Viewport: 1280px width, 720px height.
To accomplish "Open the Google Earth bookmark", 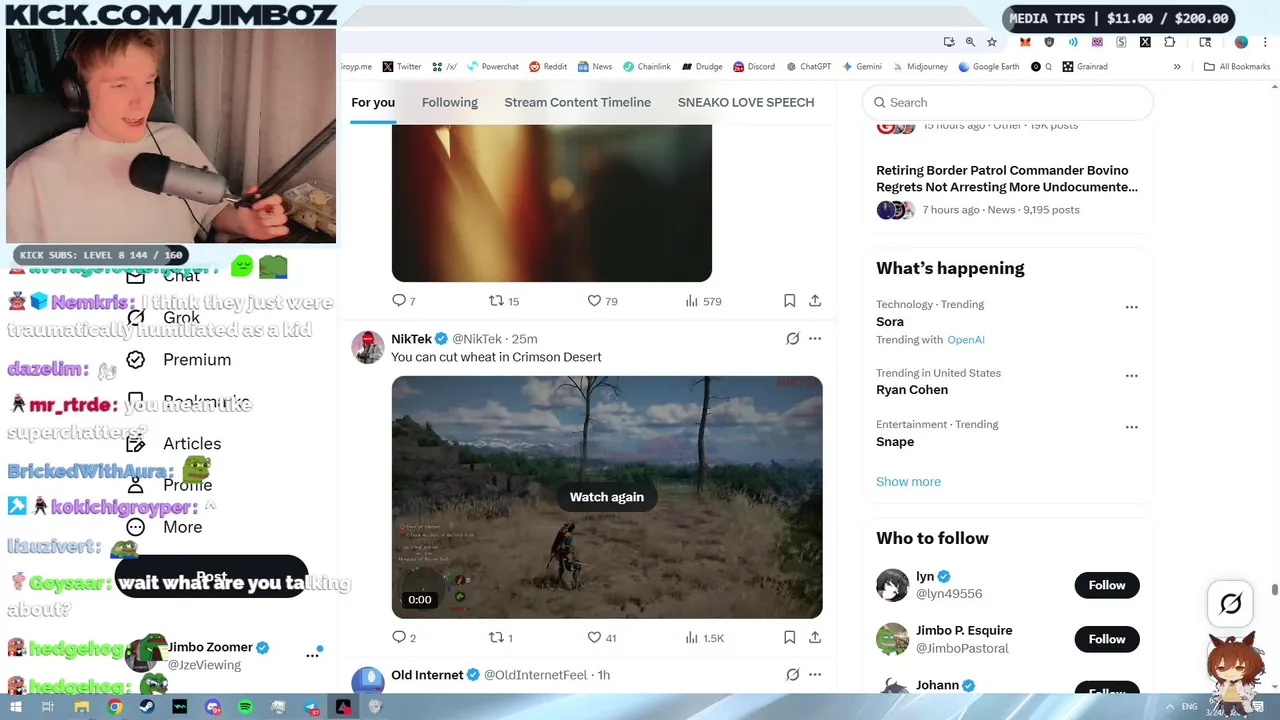I will click(x=989, y=67).
